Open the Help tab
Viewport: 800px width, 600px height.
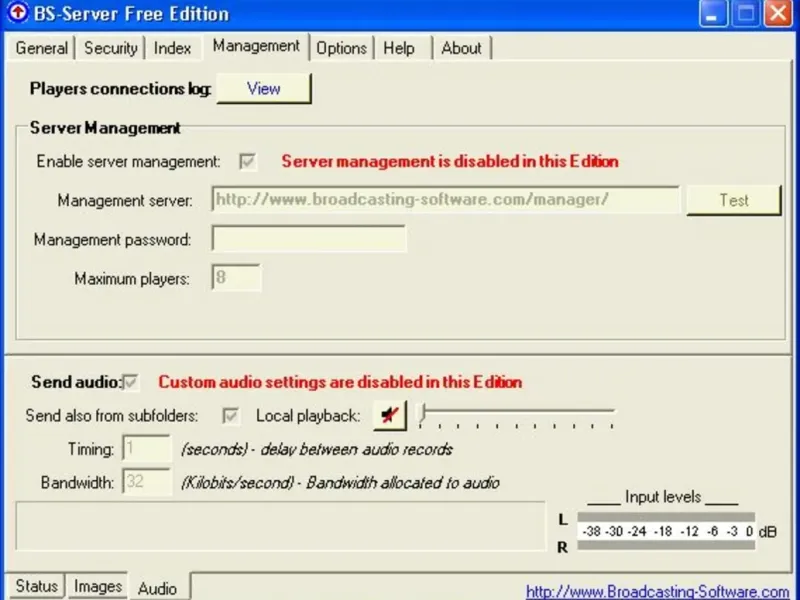click(x=399, y=48)
